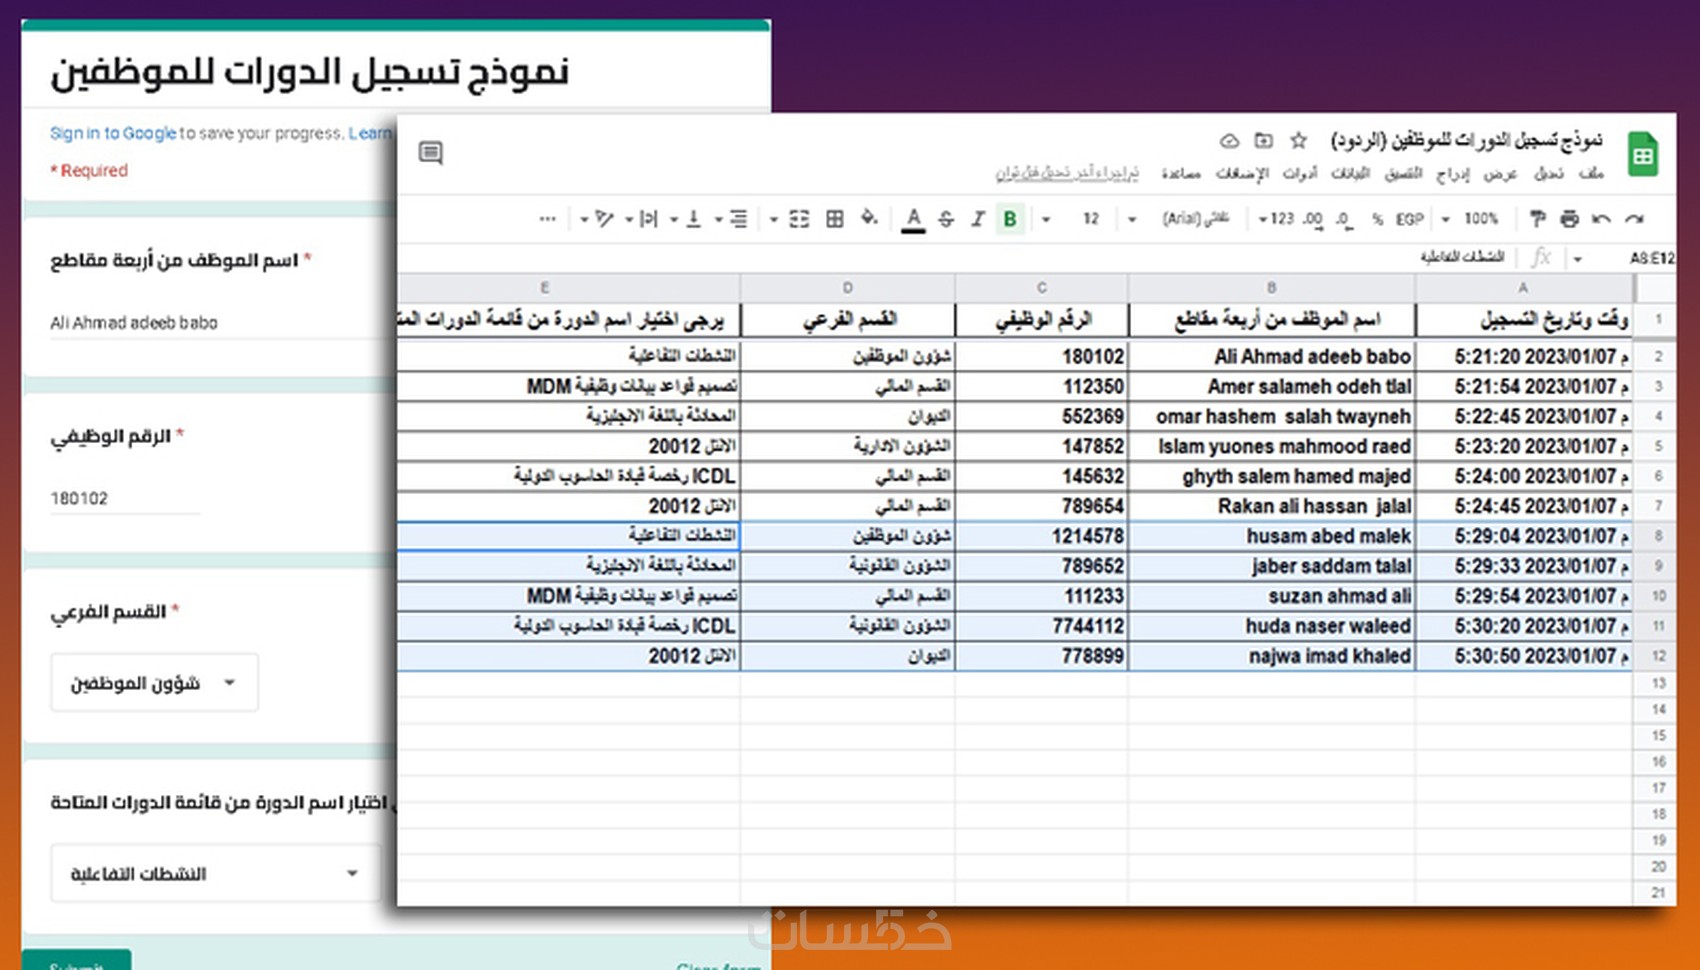Image resolution: width=1700 pixels, height=970 pixels.
Task: Click the Move to folder icon
Action: 1264,140
